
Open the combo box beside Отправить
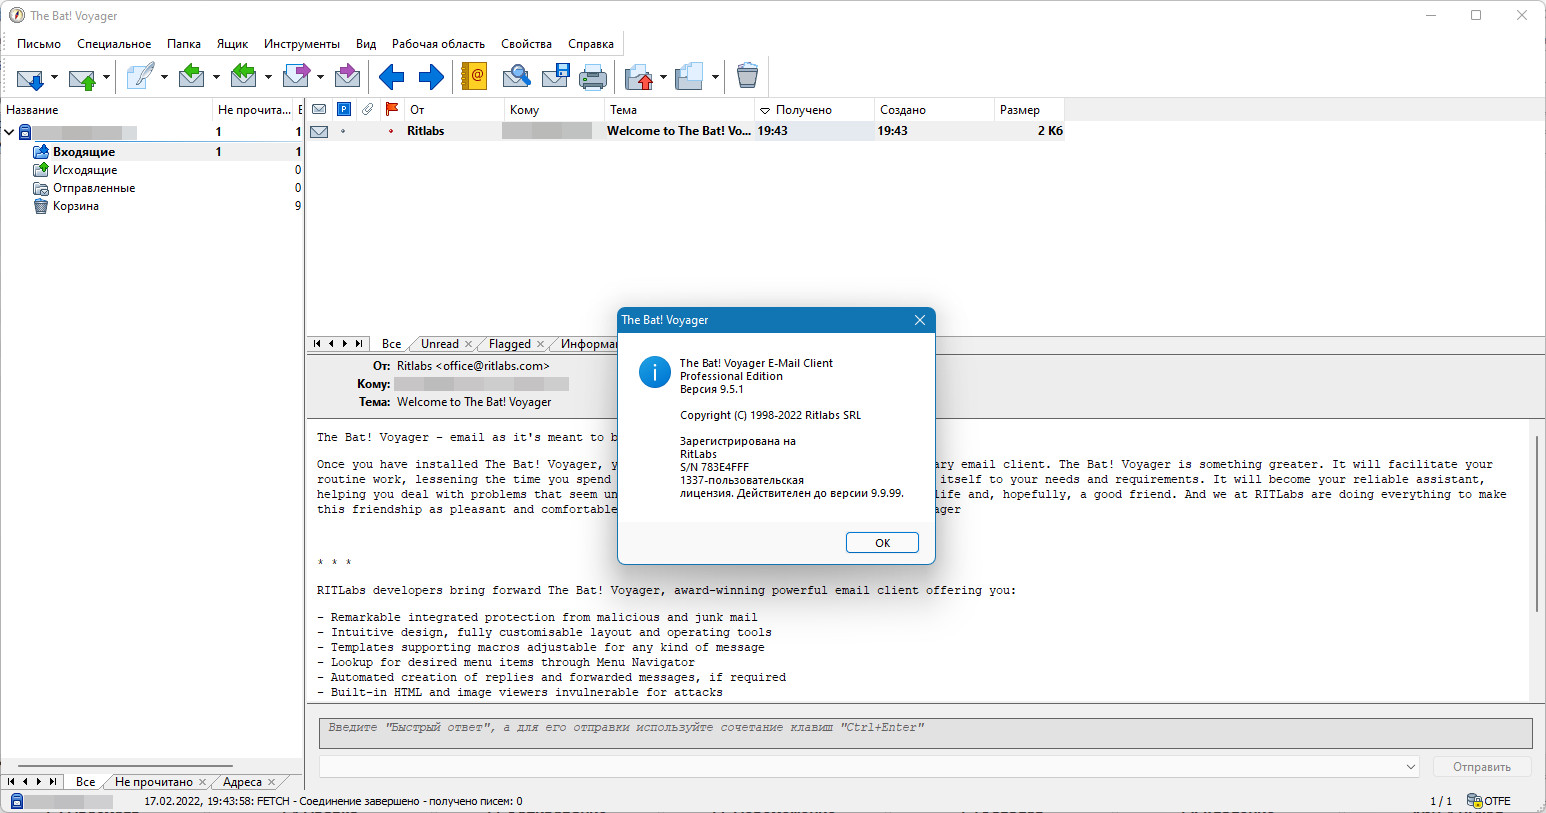pos(1411,767)
